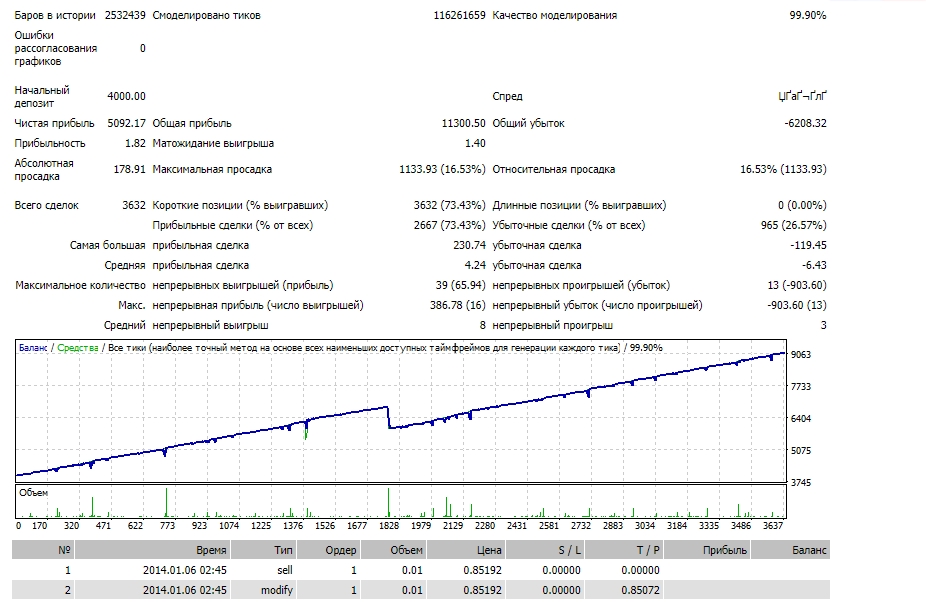This screenshot has height=602, width=926.
Task: Click the 9063 balance axis label
Action: coord(801,355)
